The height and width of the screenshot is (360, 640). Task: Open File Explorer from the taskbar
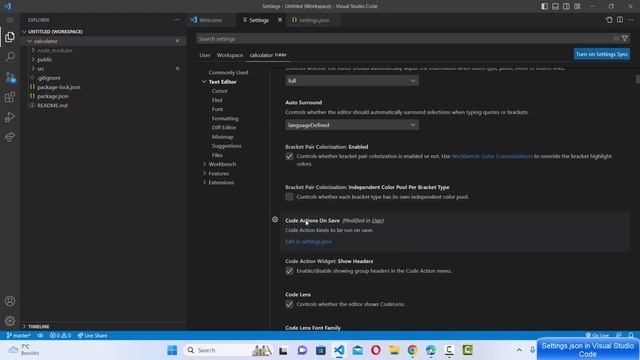(394, 350)
